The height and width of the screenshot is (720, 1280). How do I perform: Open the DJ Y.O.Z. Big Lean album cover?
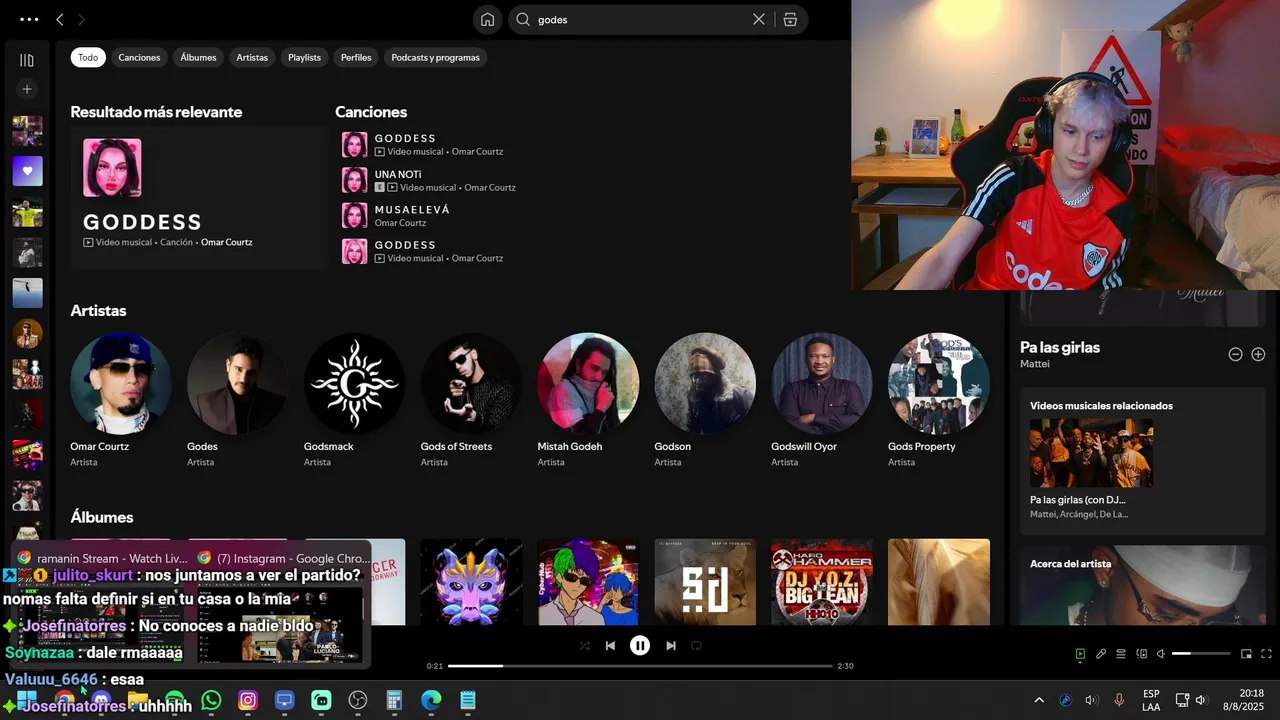pos(822,582)
